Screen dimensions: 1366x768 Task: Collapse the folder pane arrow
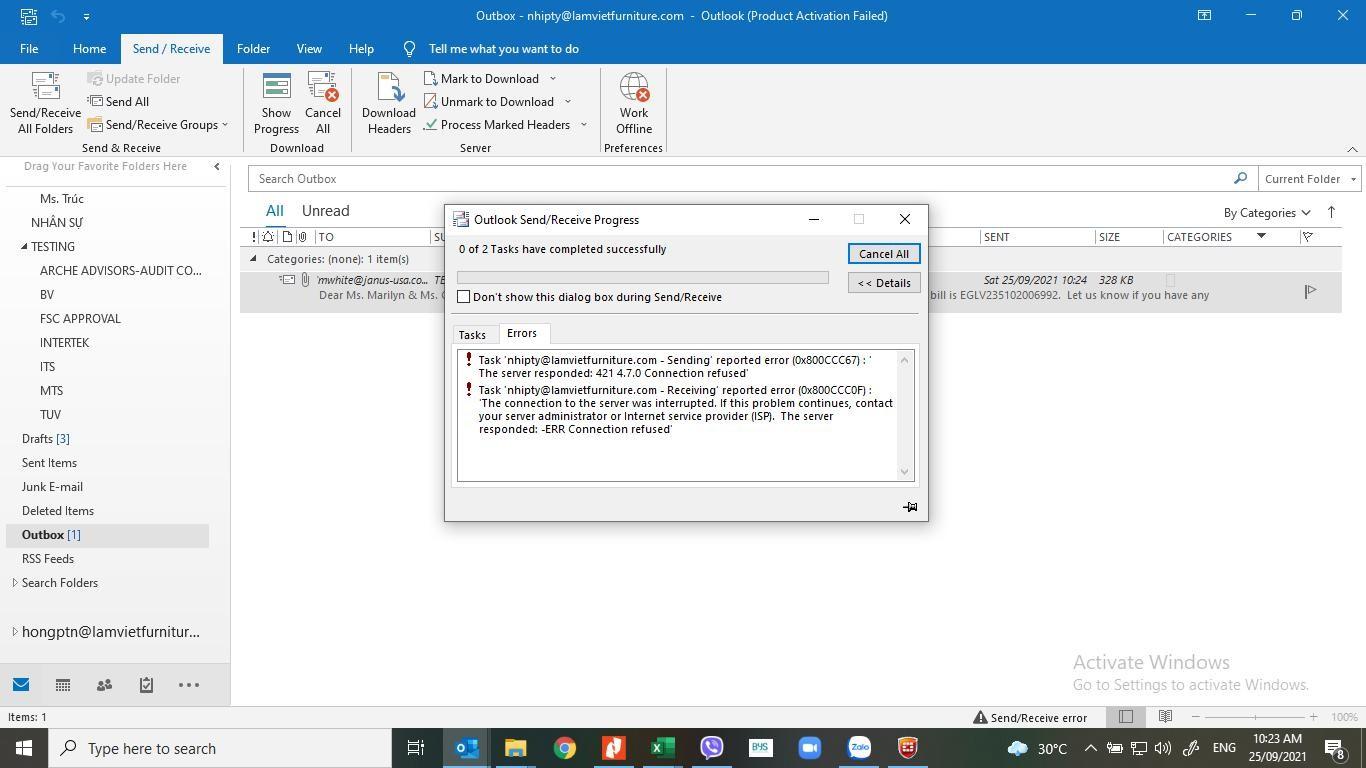217,166
